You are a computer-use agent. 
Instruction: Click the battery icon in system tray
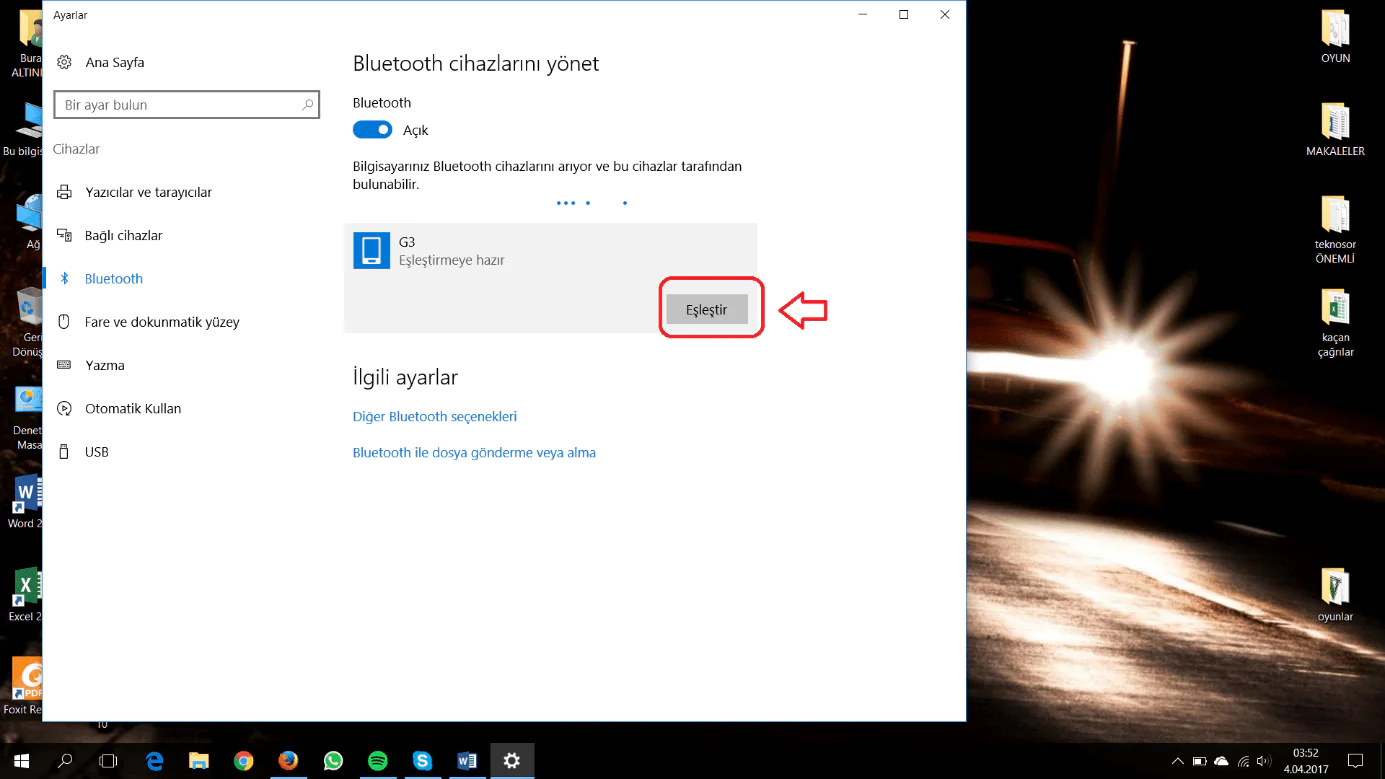point(1199,762)
